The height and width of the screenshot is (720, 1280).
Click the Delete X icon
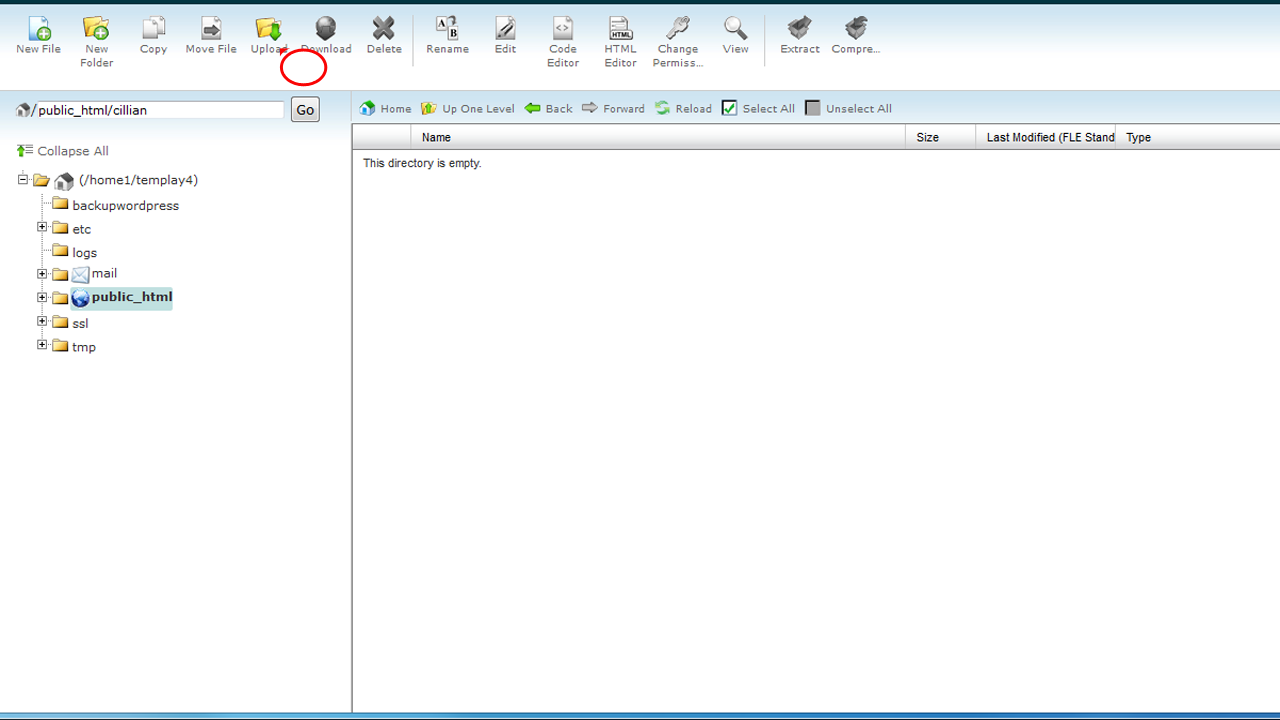tap(384, 28)
